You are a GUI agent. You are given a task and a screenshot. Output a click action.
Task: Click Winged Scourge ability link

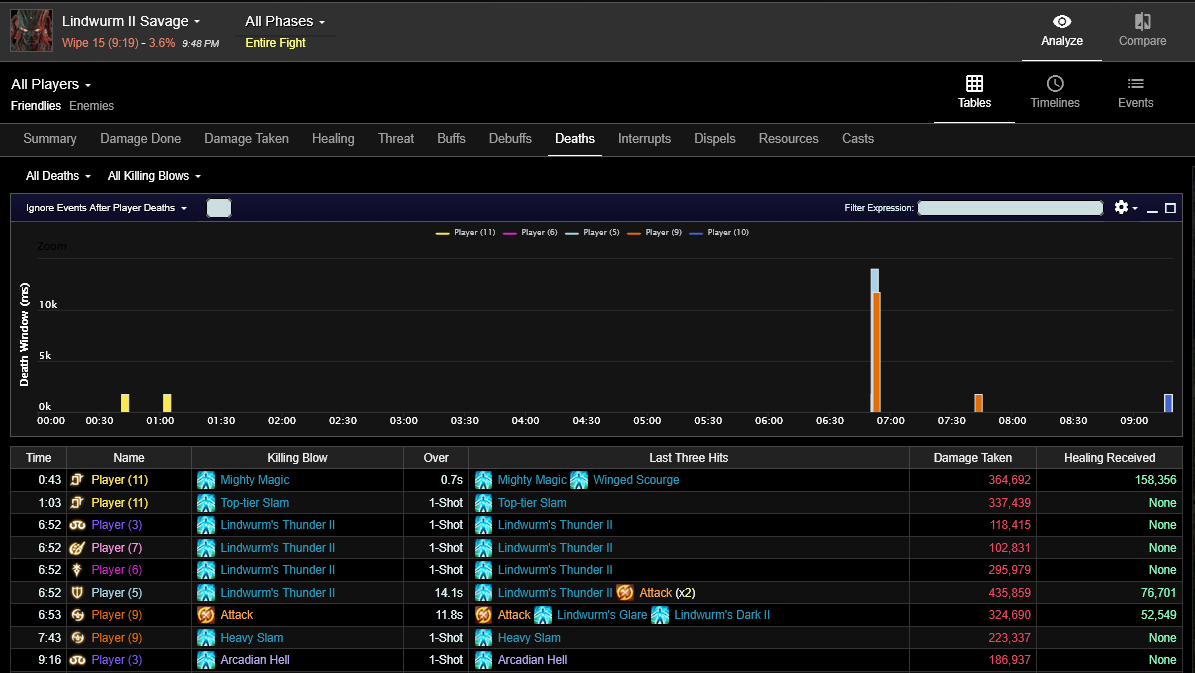click(636, 480)
